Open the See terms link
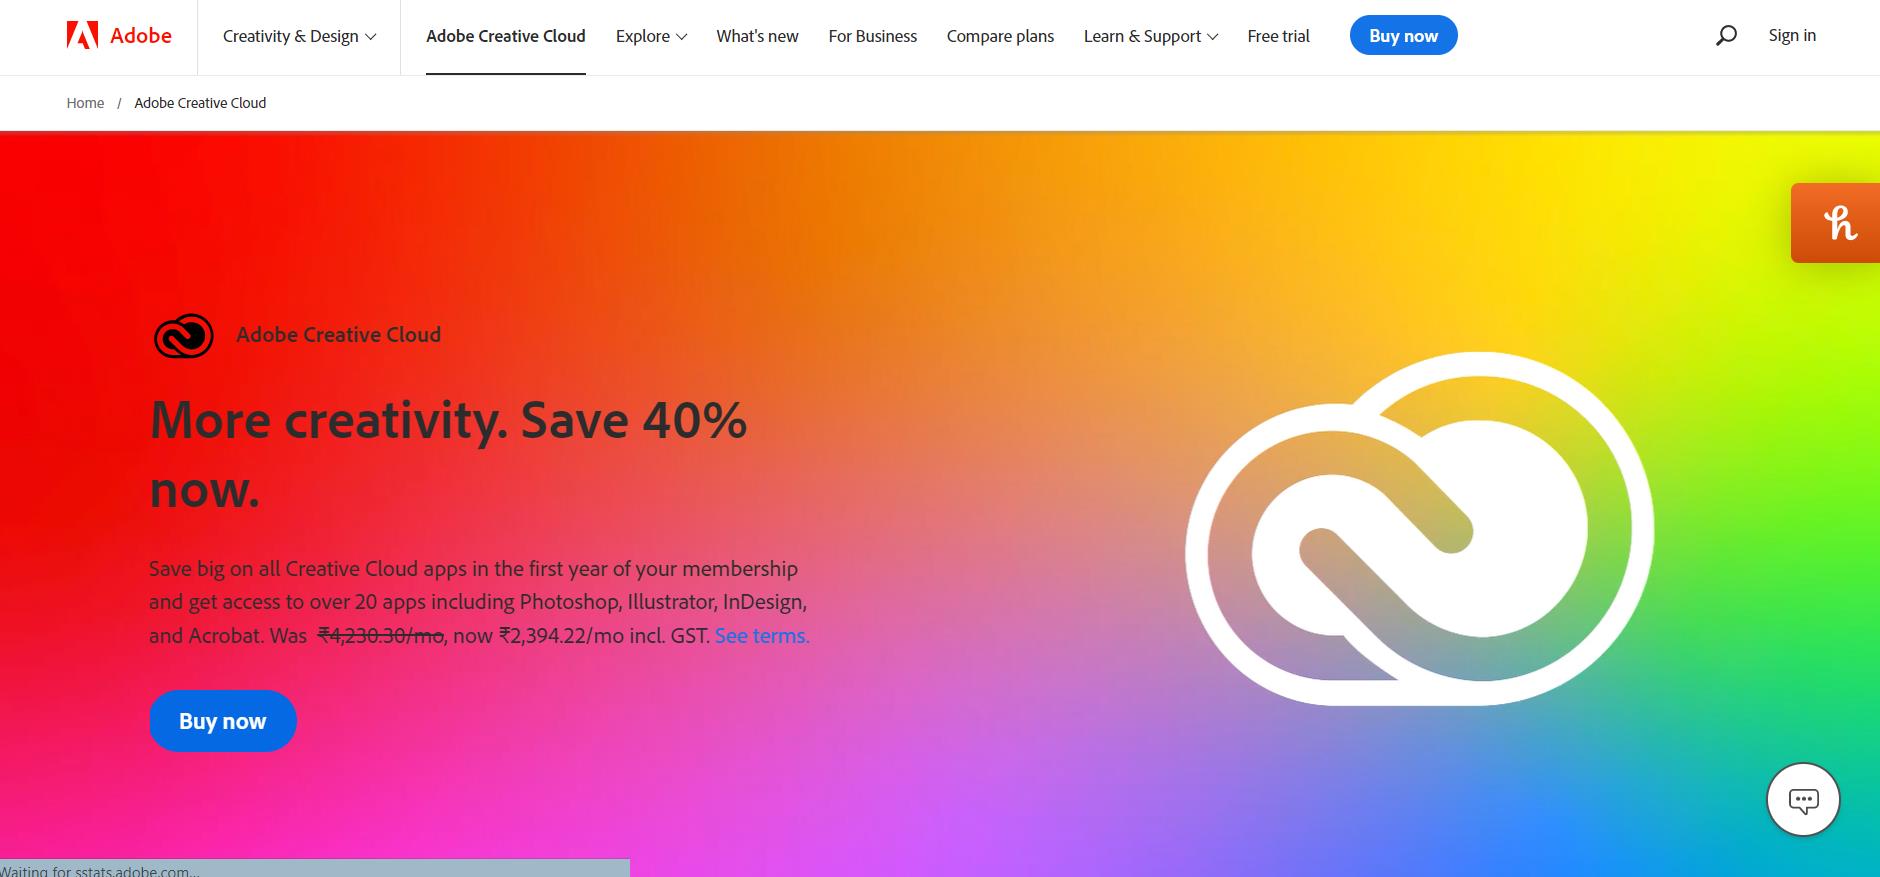 click(762, 636)
